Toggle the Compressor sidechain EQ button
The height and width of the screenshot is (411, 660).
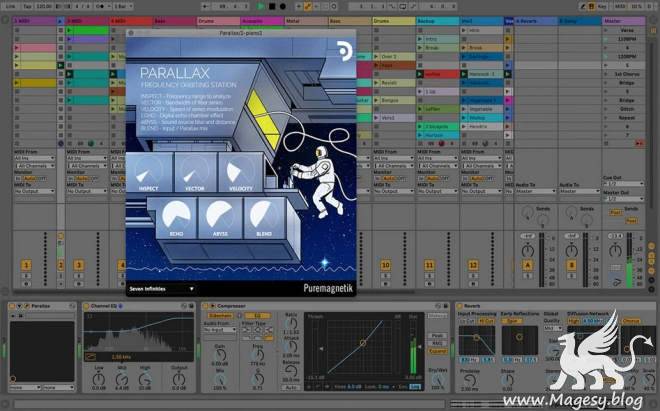[257, 315]
